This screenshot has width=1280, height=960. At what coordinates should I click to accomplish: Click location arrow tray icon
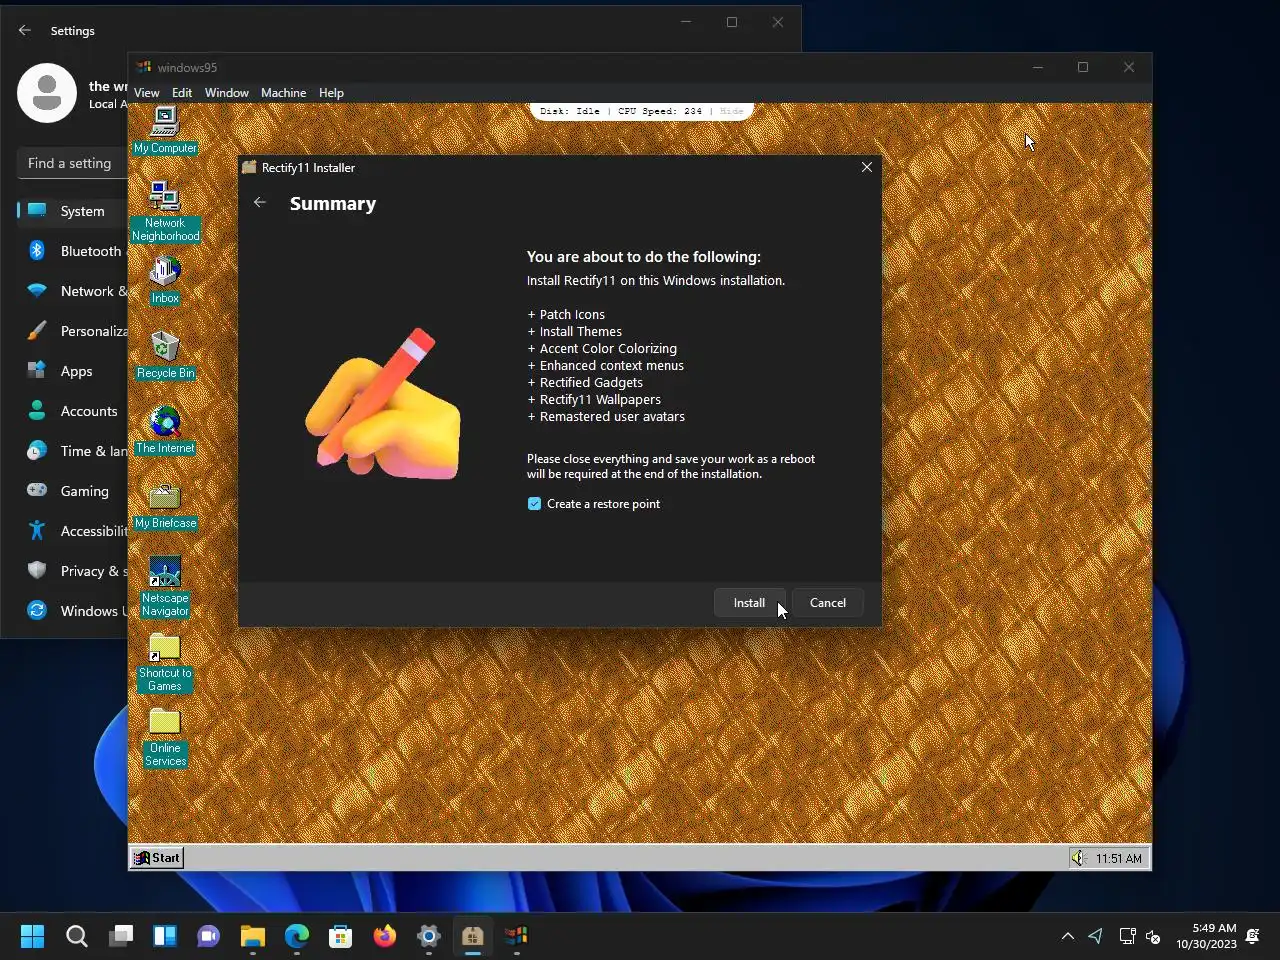click(x=1096, y=936)
